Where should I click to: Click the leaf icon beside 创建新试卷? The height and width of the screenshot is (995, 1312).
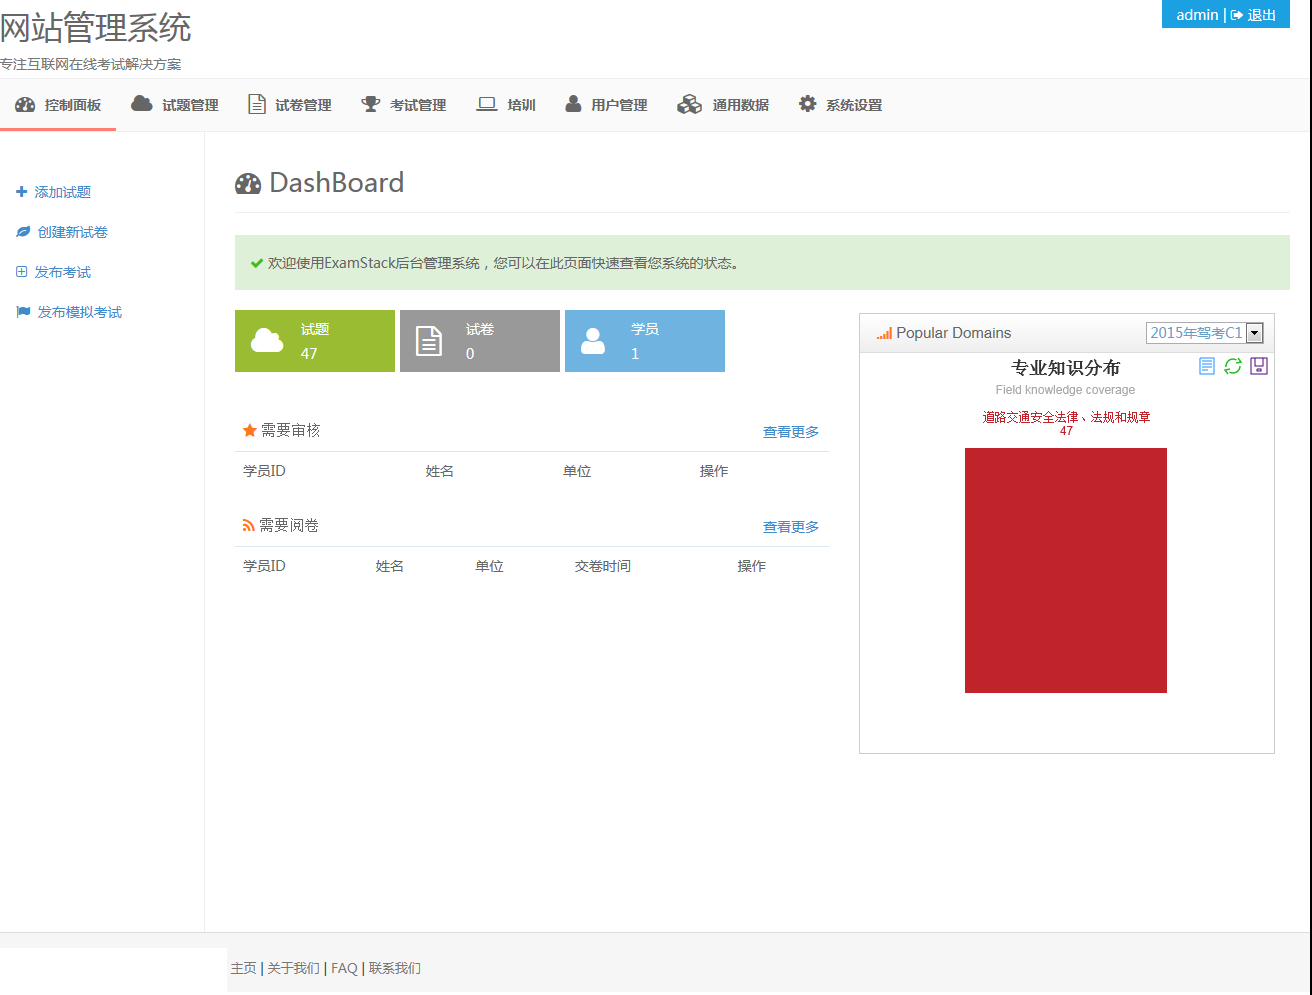(x=23, y=232)
